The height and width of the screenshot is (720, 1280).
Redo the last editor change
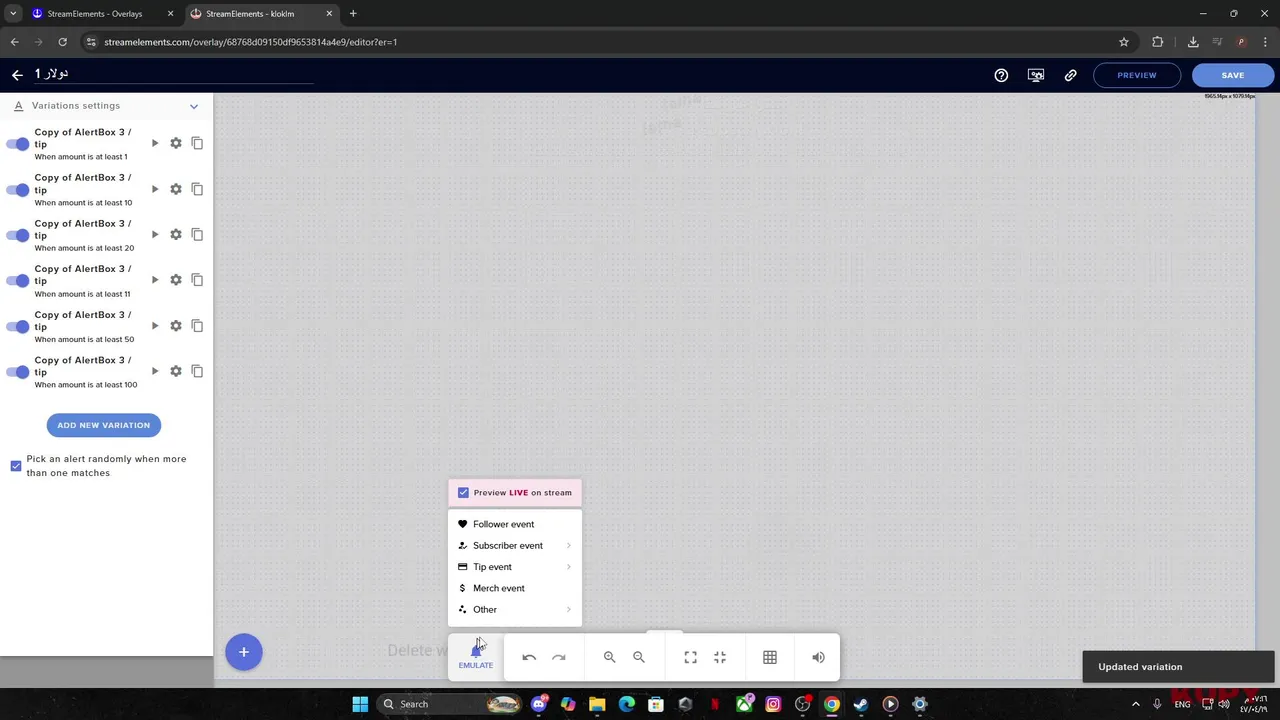pos(559,657)
